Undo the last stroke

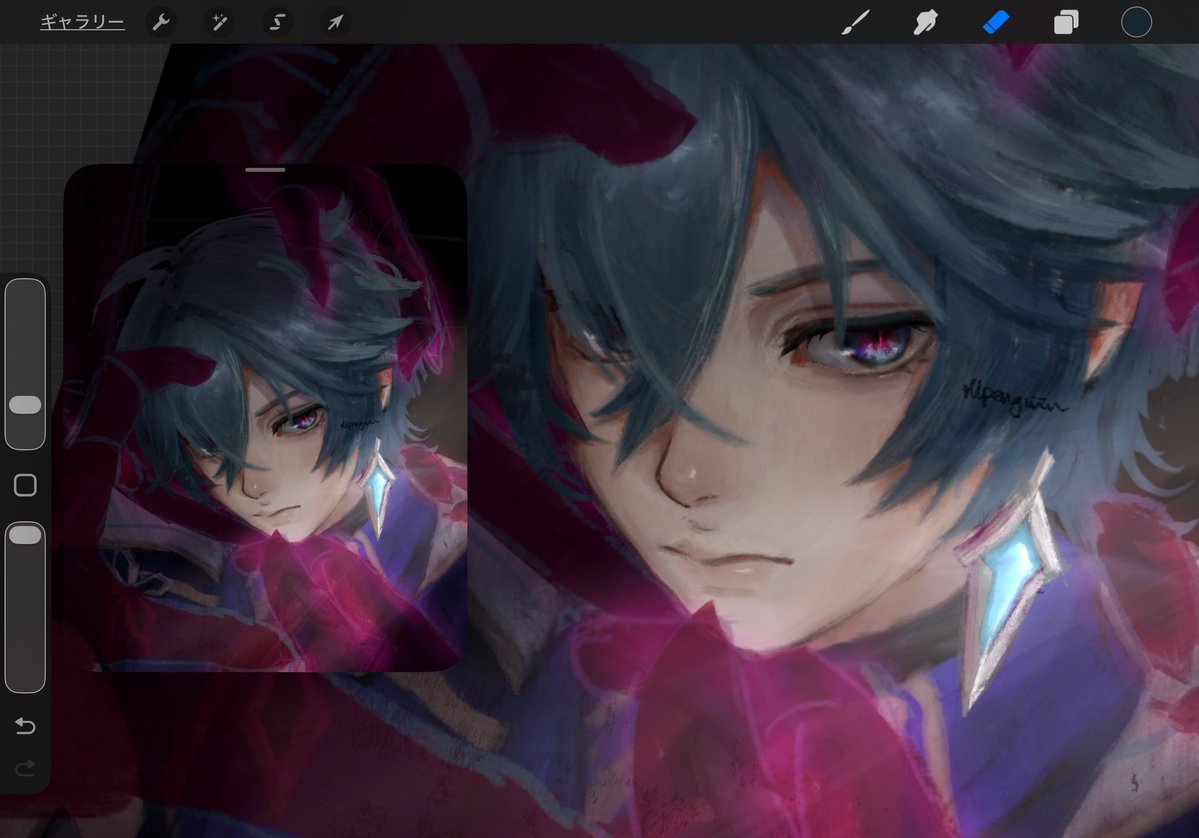(x=25, y=726)
